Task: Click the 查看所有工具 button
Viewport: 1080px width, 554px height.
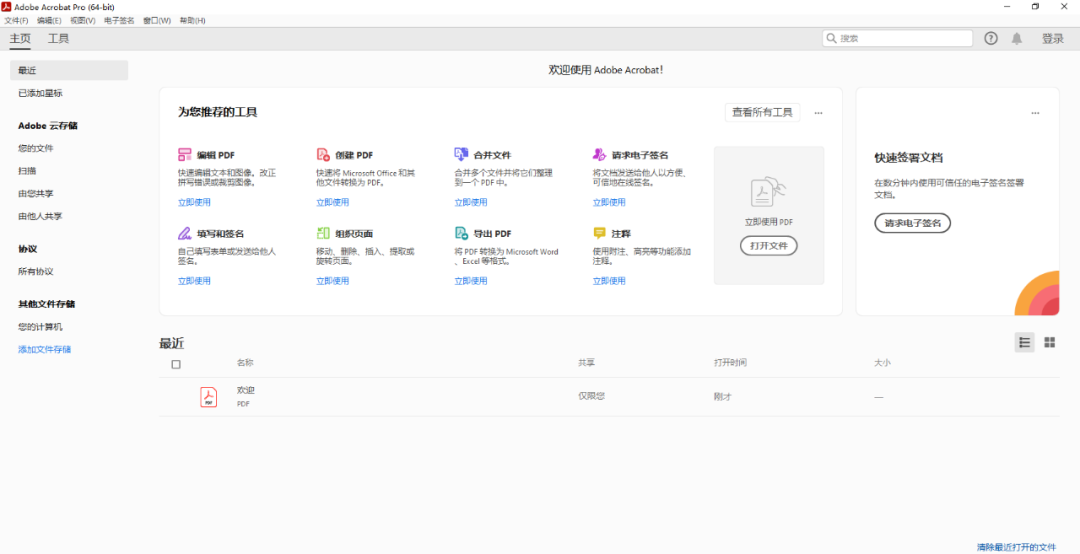Action: [762, 113]
